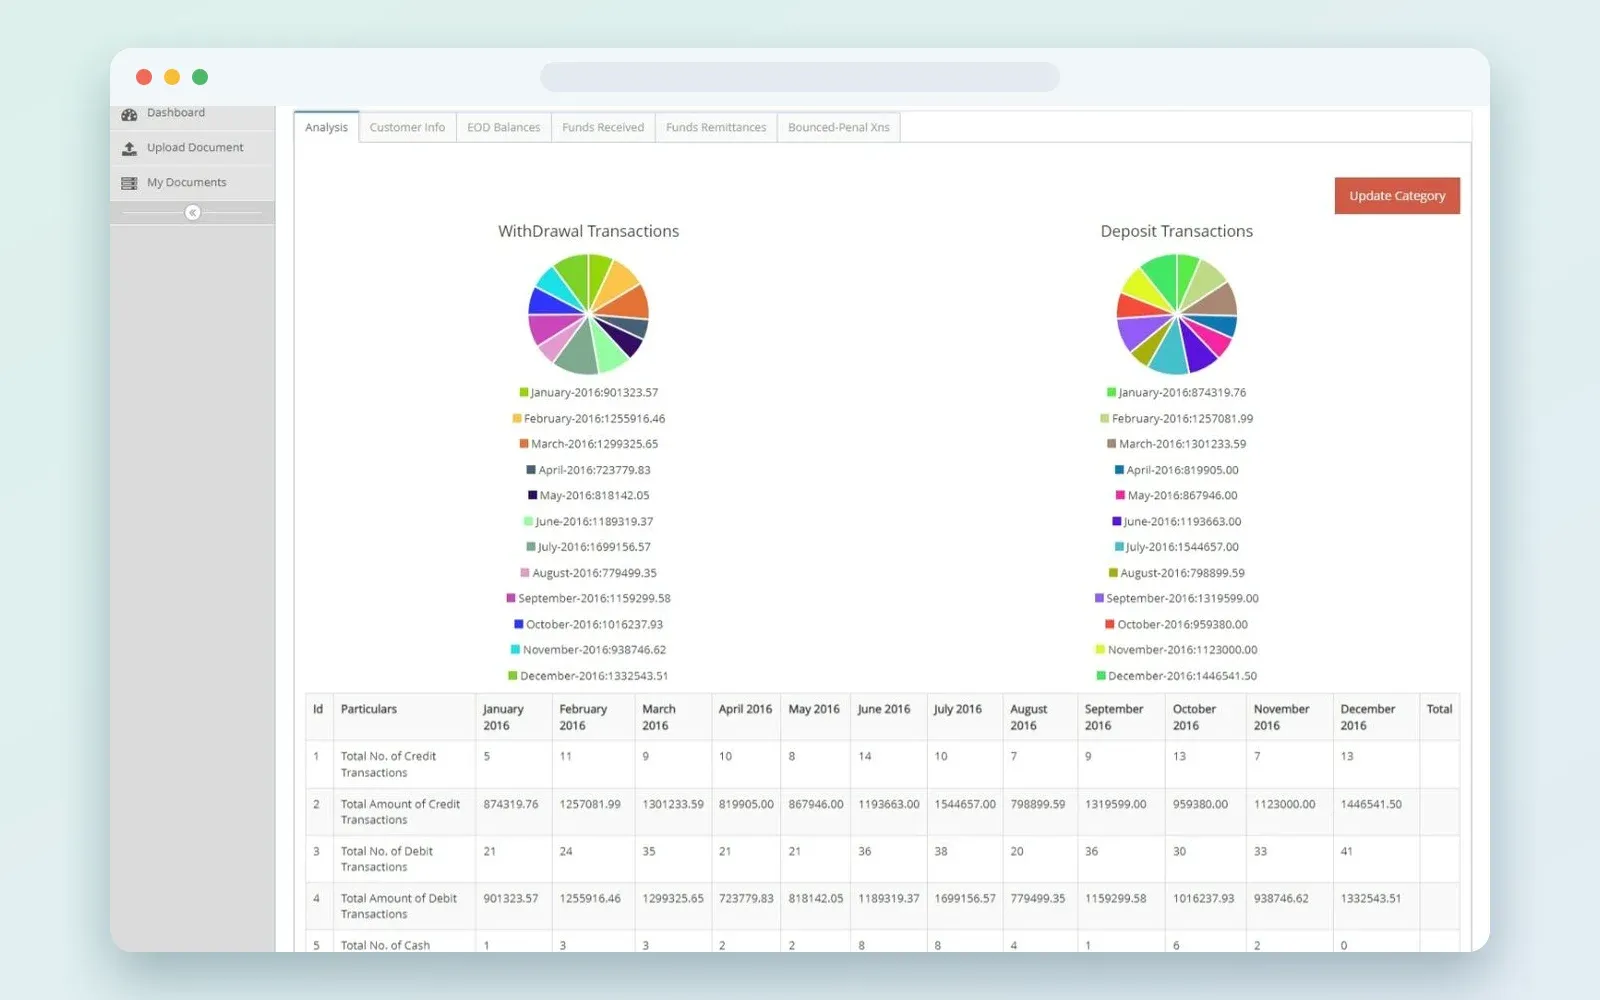1600x1000 pixels.
Task: Open the Dashboard sidebar item
Action: (x=192, y=114)
